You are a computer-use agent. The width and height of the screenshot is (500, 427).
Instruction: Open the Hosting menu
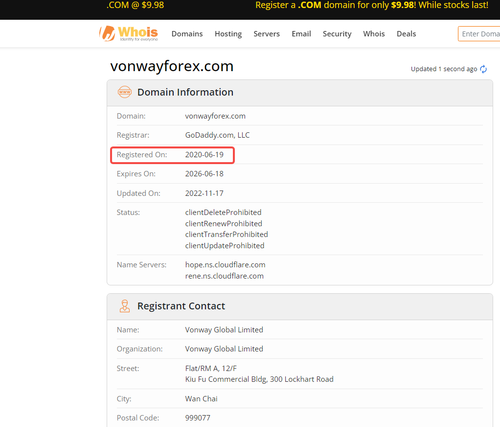[x=228, y=34]
